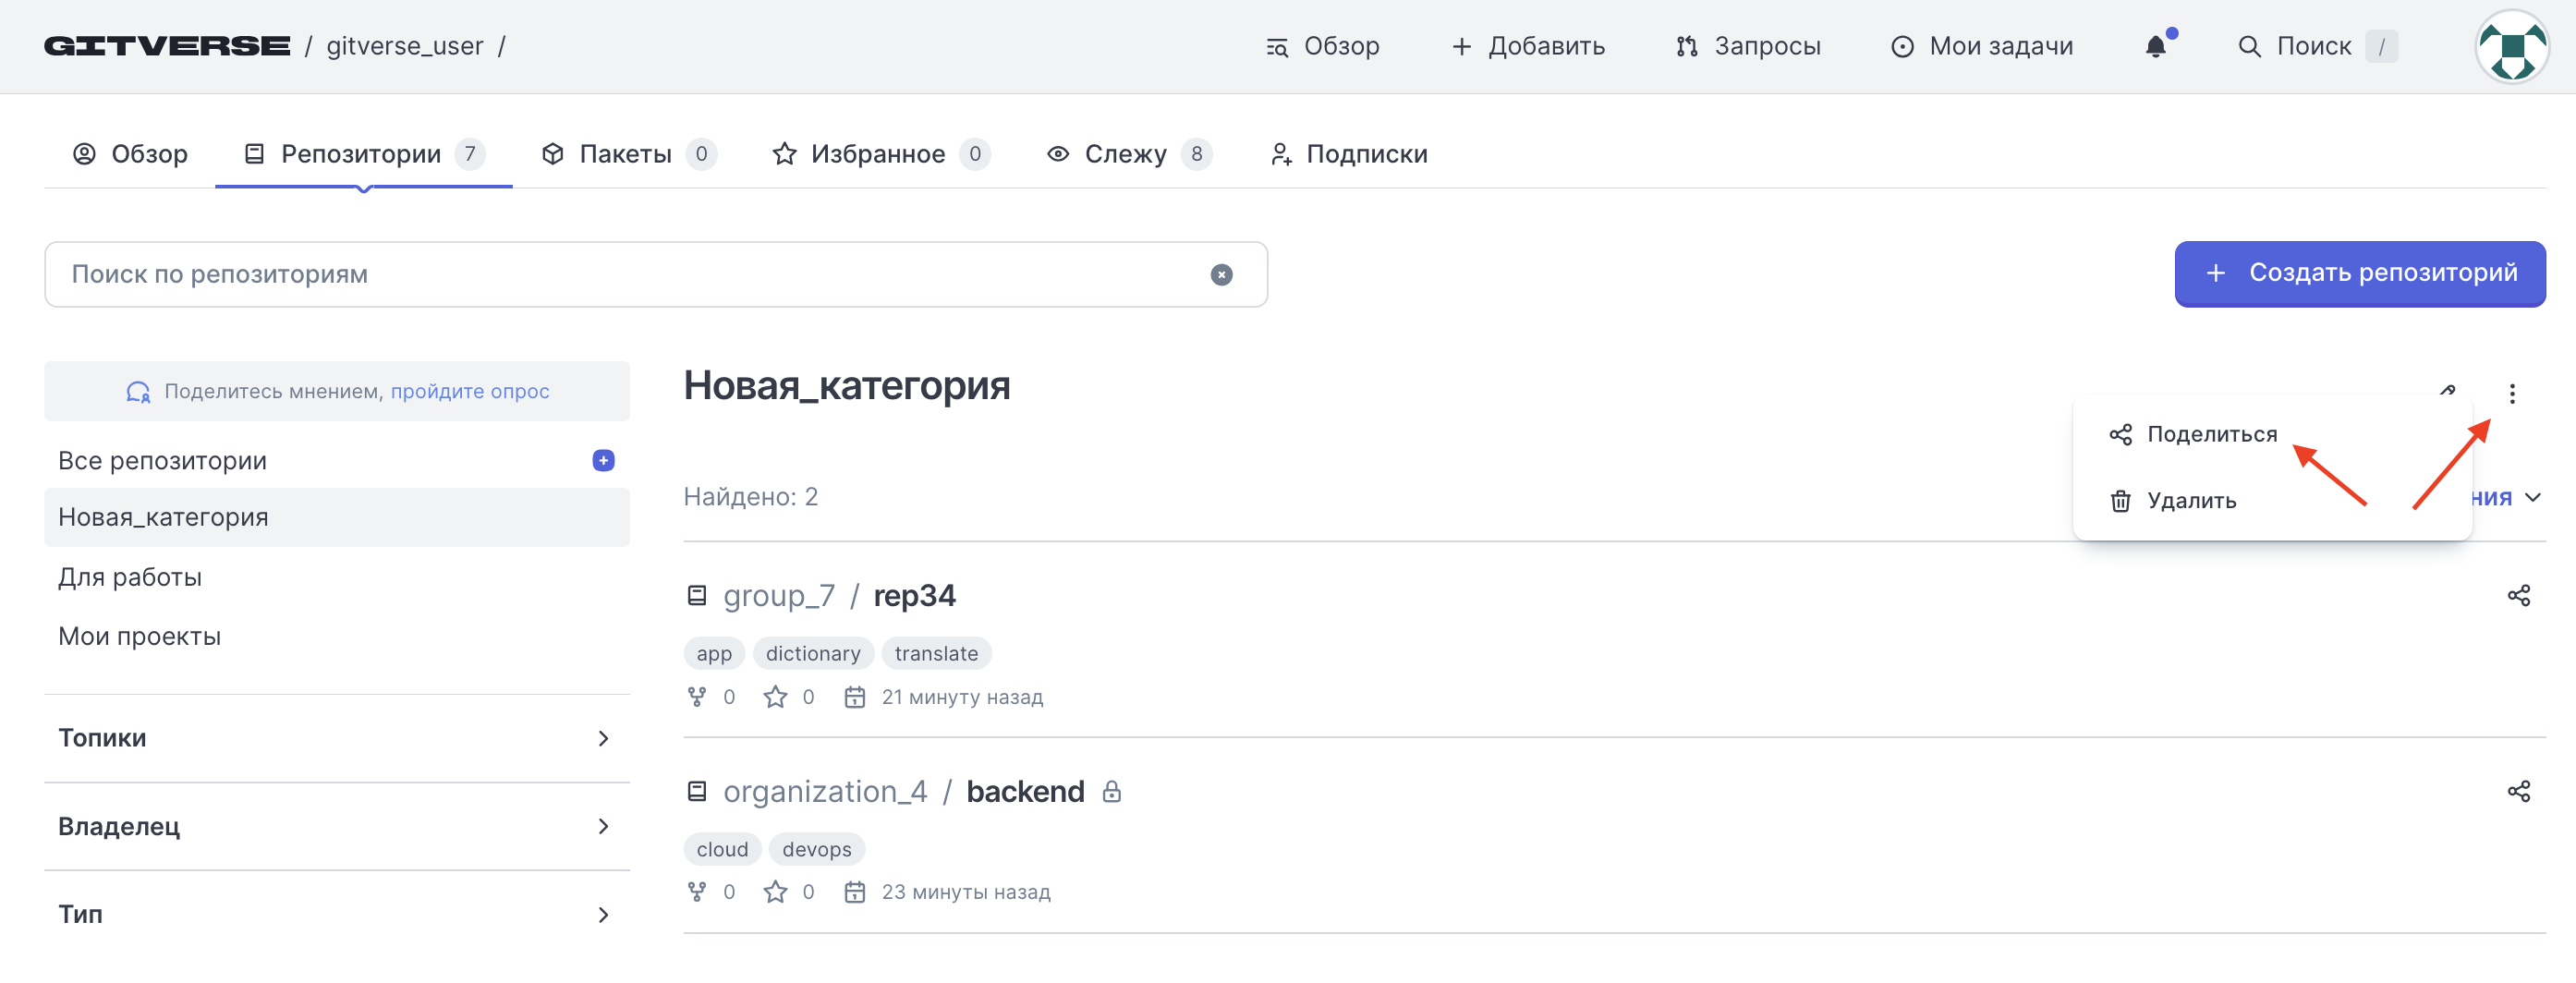
Task: Click the lock icon beside backend
Action: (x=1111, y=792)
